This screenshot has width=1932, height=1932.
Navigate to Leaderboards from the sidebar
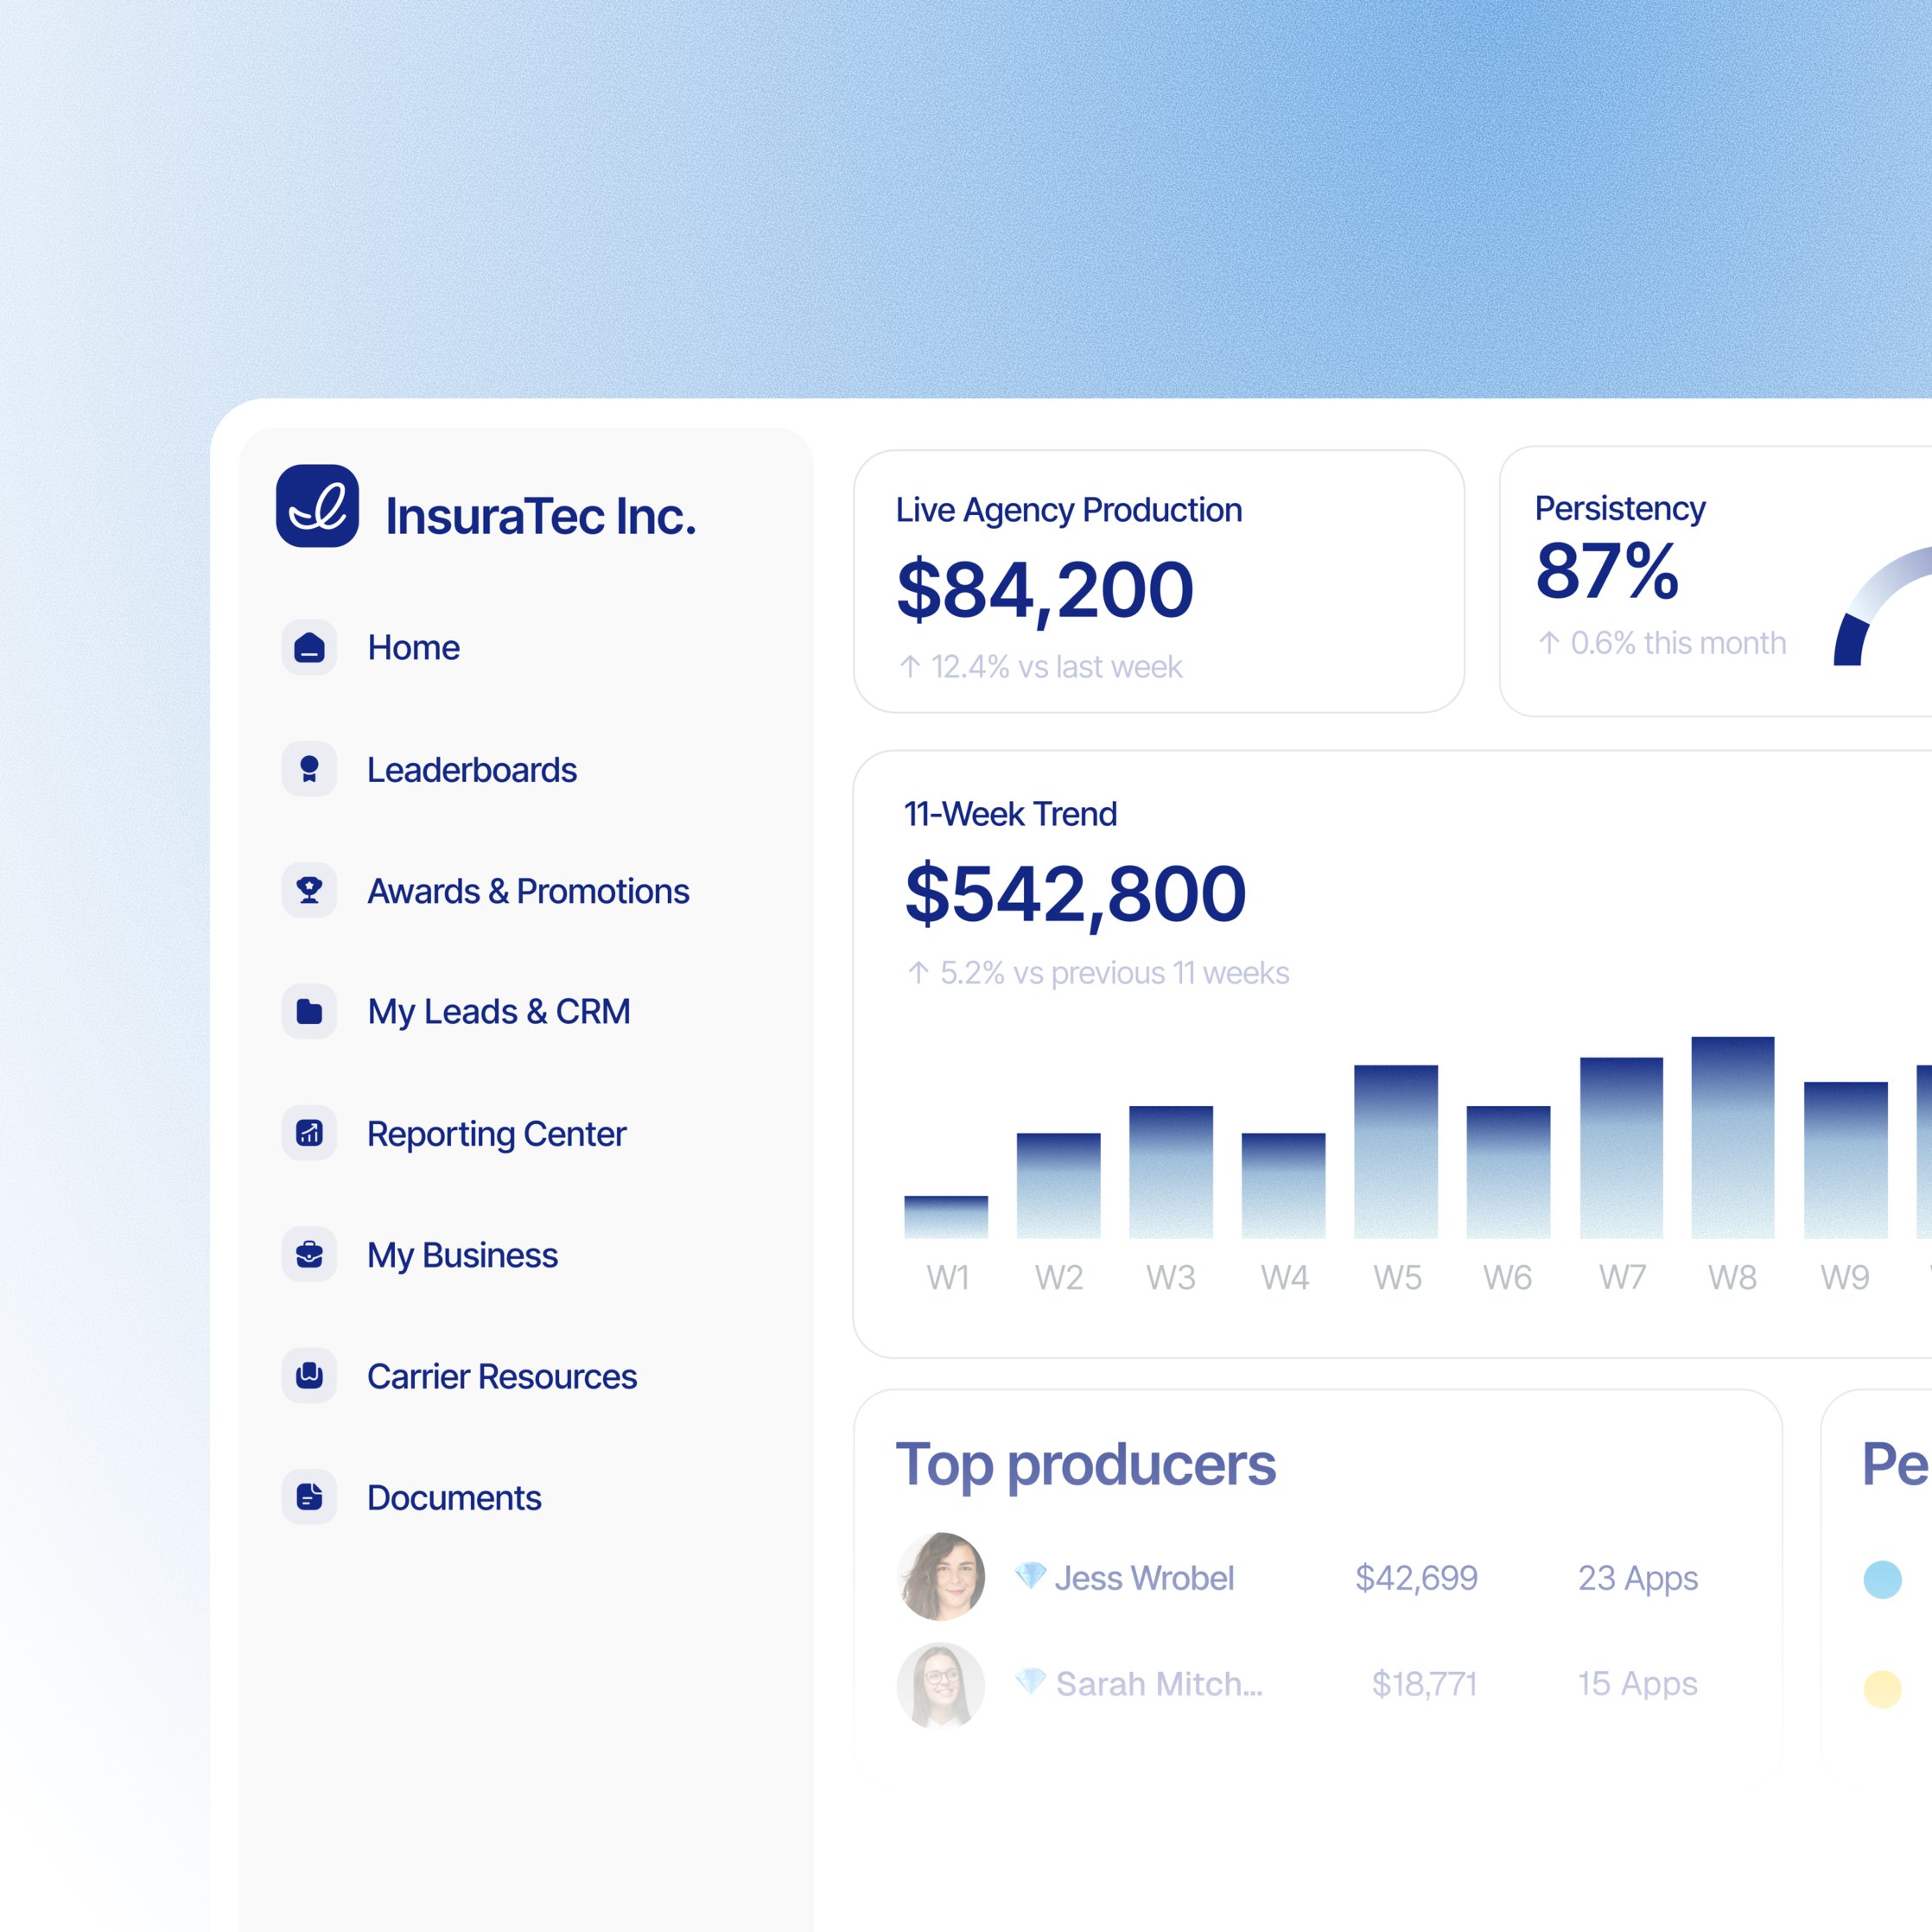tap(472, 770)
